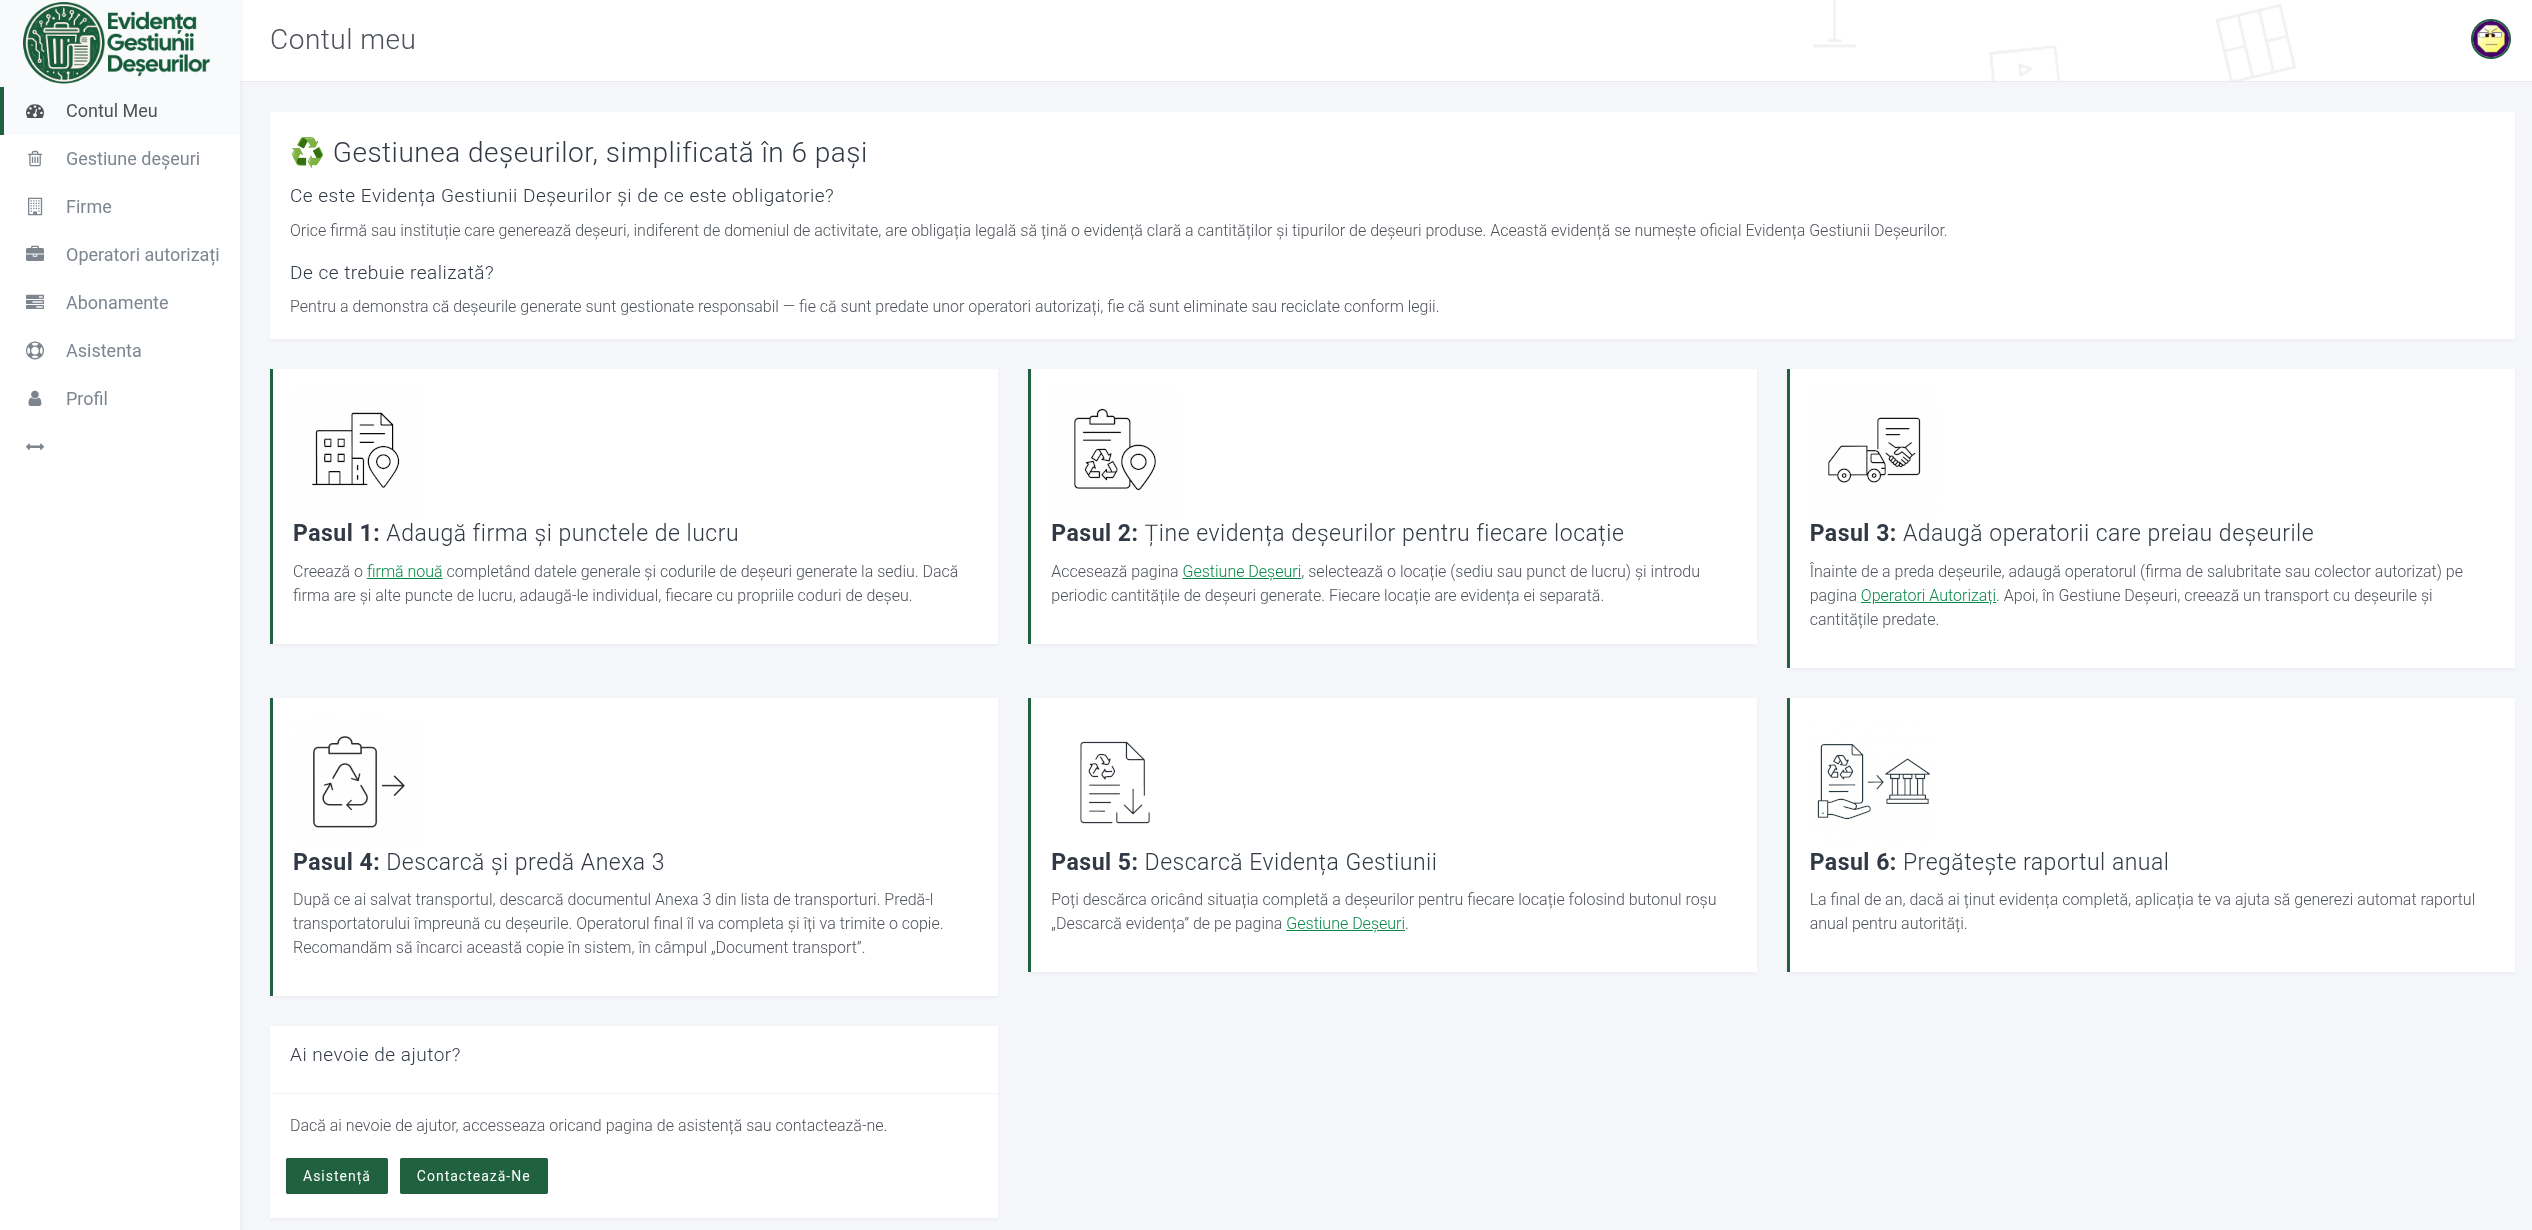The width and height of the screenshot is (2532, 1230).
Task: Click the briefcase icon for Operatori autorizați
Action: (35, 254)
